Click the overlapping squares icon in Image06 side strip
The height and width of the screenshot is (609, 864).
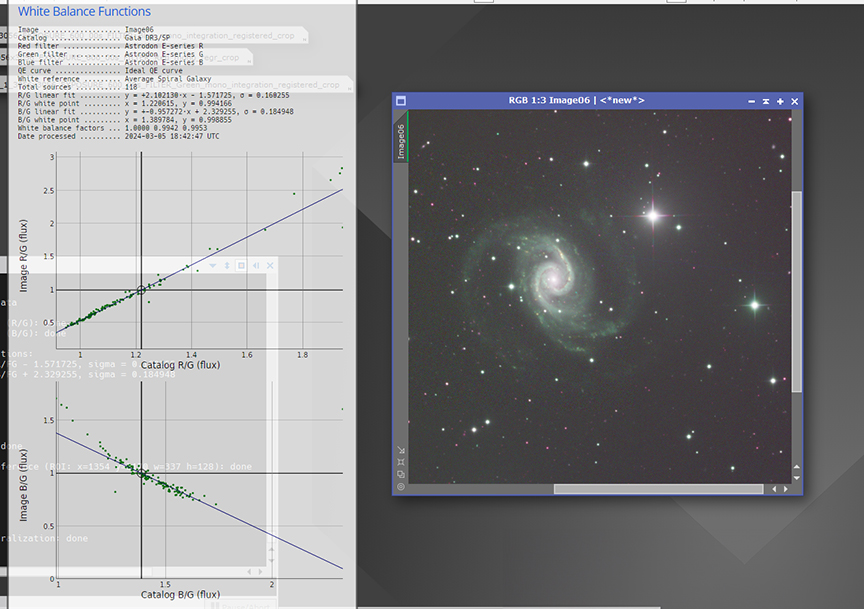(401, 474)
